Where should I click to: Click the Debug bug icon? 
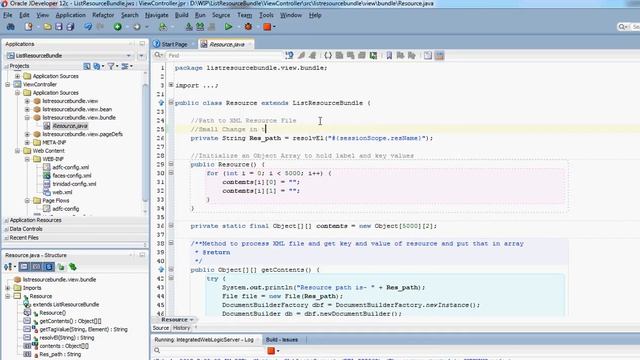click(248, 27)
